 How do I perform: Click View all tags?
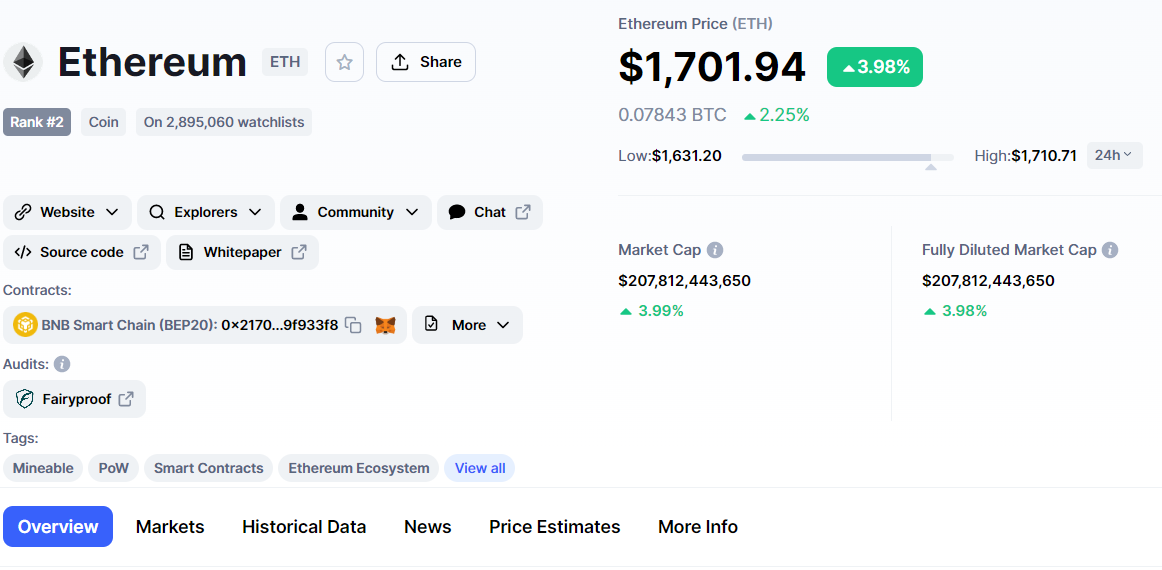[x=479, y=468]
